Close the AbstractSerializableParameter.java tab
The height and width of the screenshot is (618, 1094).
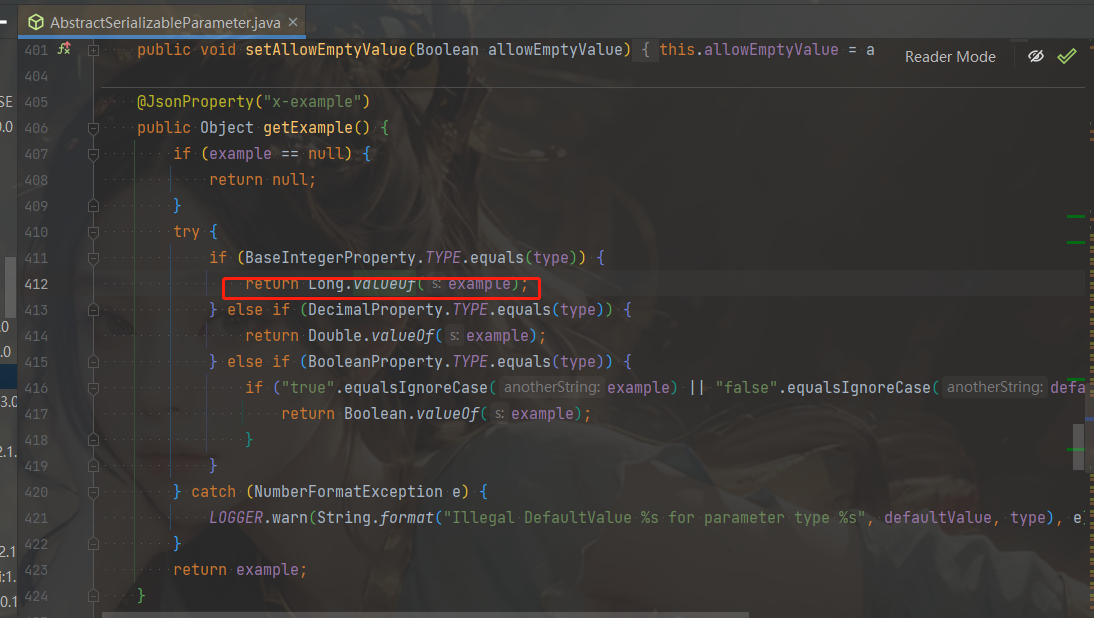tap(293, 20)
